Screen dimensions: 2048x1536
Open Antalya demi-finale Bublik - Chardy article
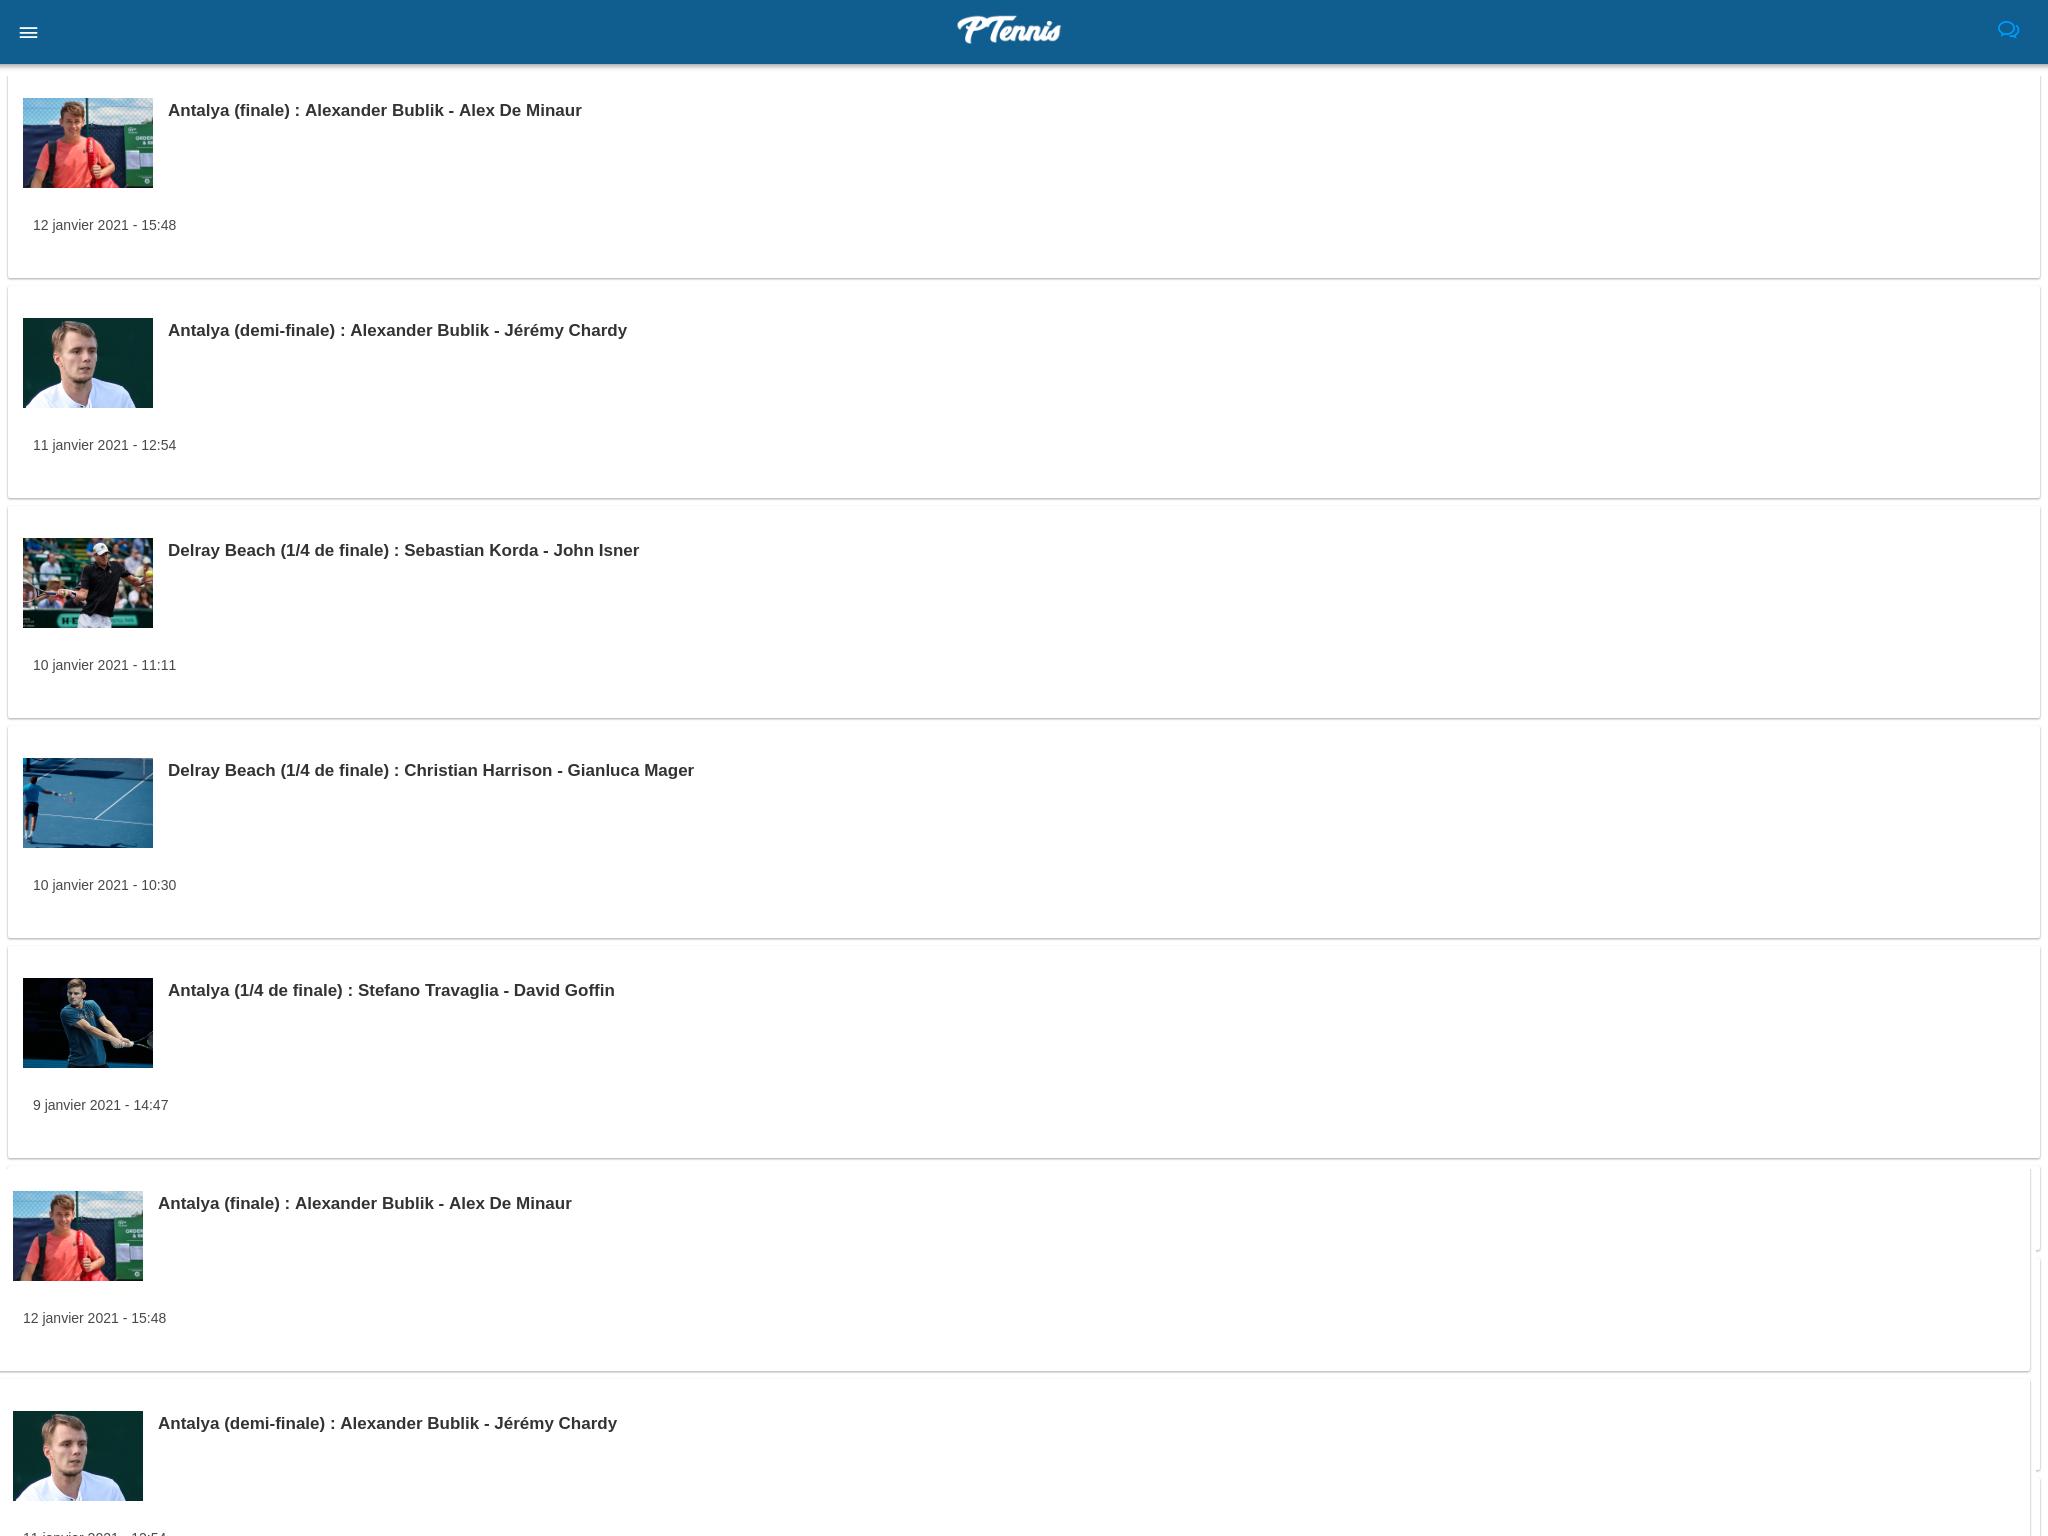[397, 331]
